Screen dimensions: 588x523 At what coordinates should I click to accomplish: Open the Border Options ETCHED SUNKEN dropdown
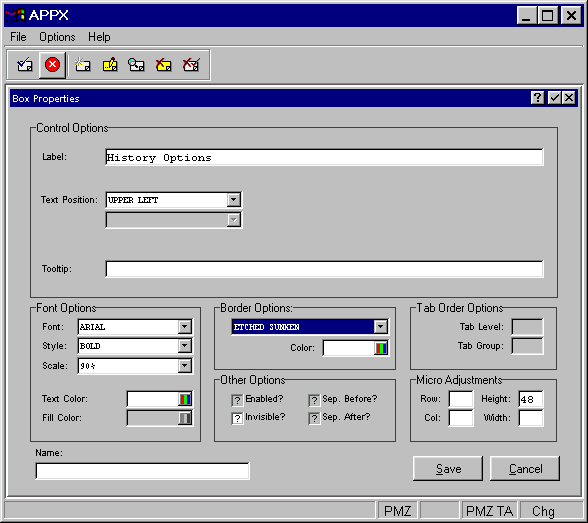[x=380, y=327]
